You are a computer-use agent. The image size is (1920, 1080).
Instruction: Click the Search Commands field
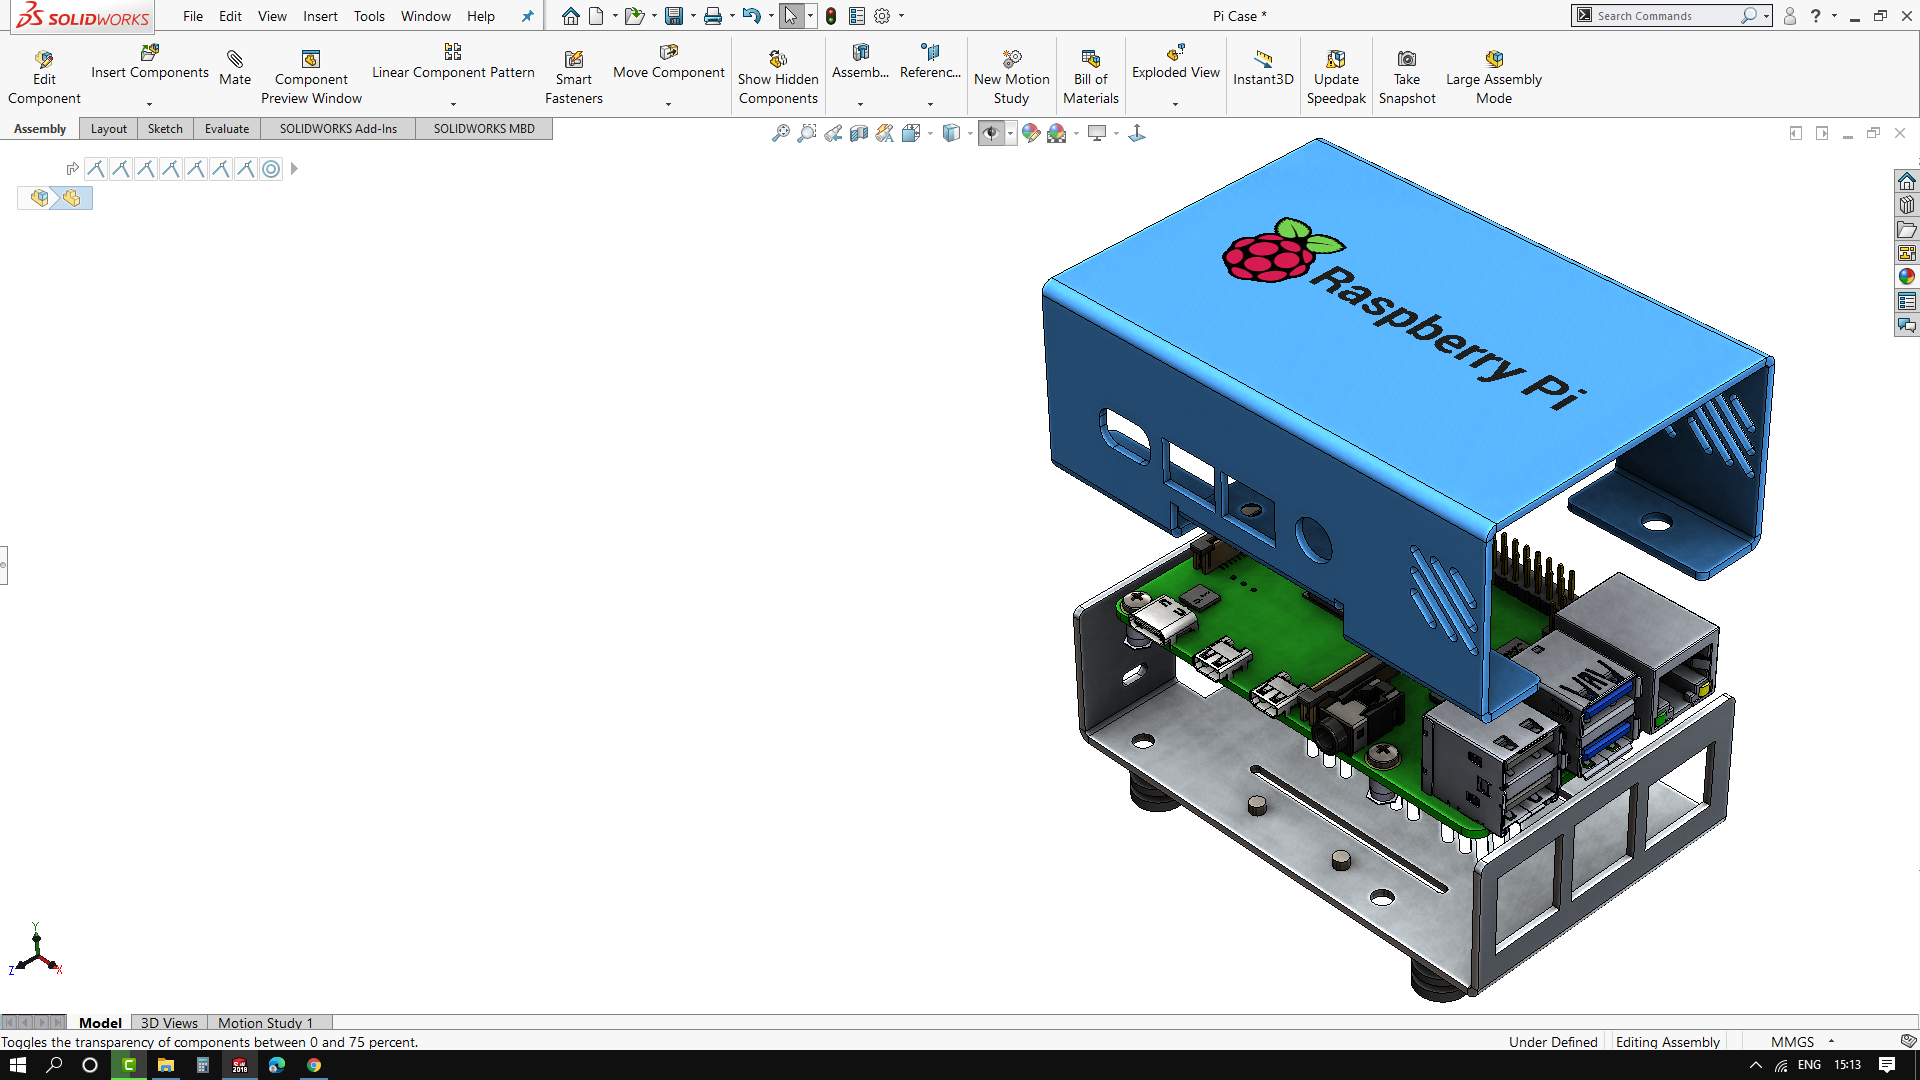tap(1665, 16)
